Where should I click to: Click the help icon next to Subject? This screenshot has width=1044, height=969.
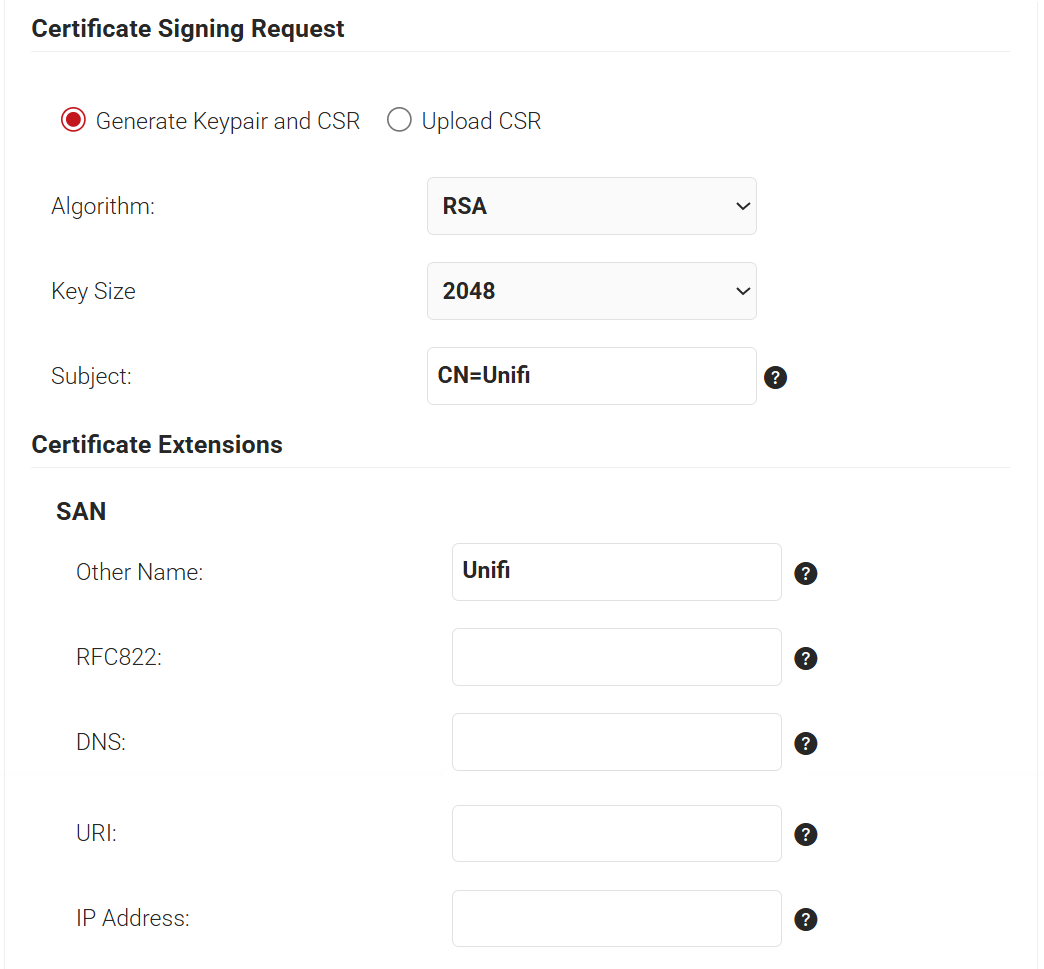(x=775, y=377)
